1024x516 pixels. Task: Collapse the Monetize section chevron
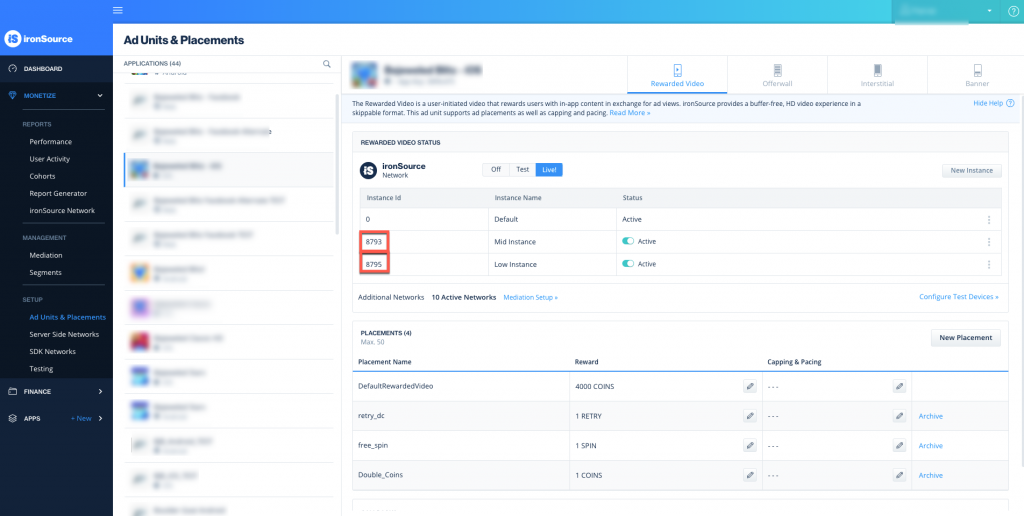point(100,95)
